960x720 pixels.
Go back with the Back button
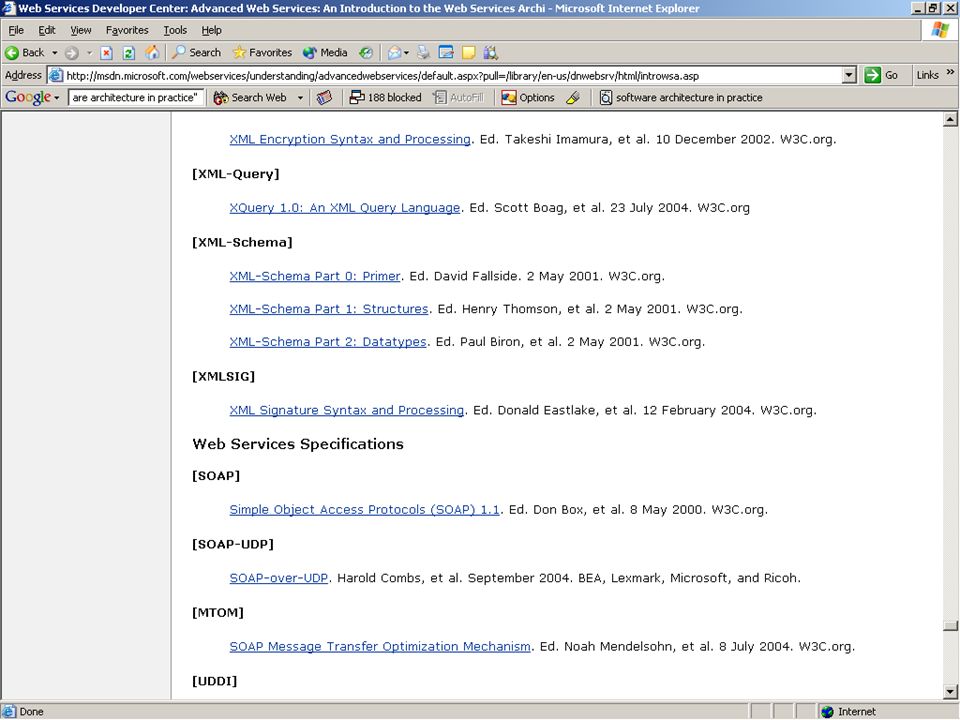pyautogui.click(x=24, y=53)
